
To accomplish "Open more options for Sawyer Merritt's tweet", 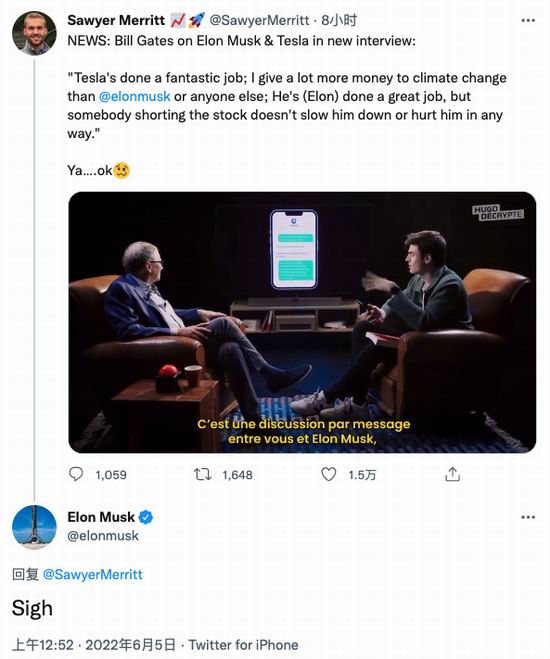I will click(528, 20).
